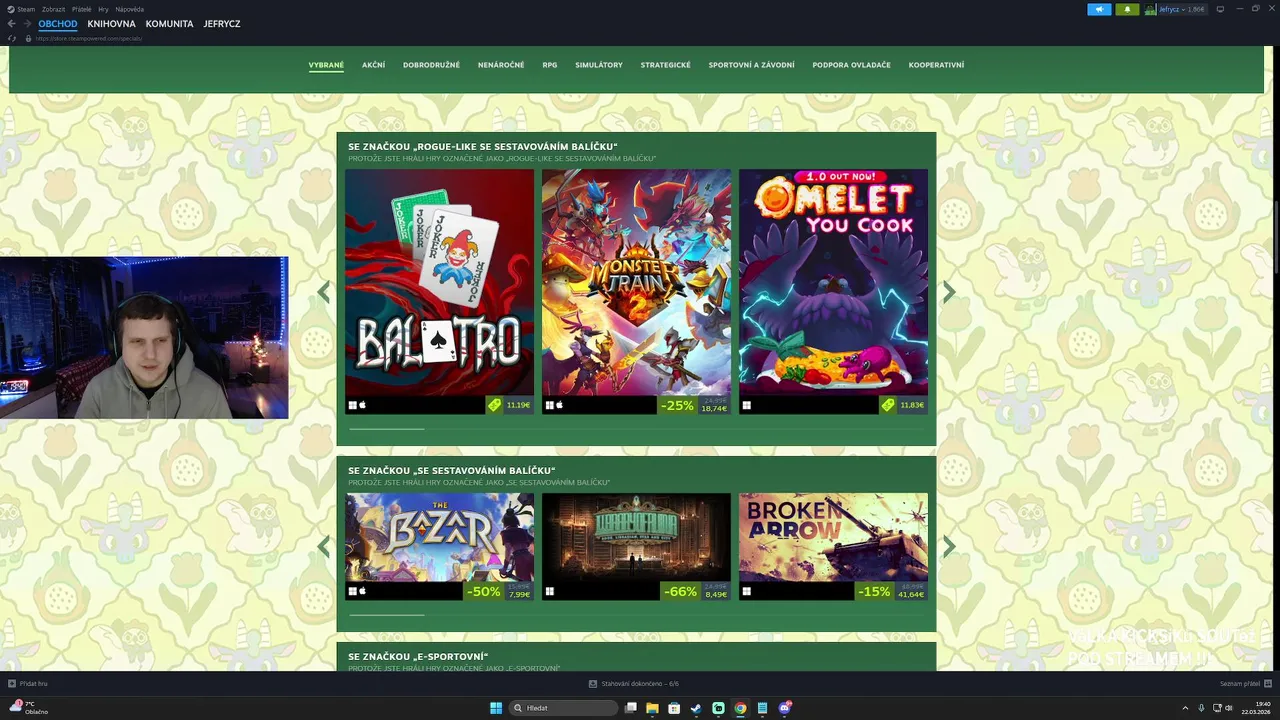Screen dimensions: 1280x720
Task: Click Monster Train 2's -25% discount badge
Action: [x=678, y=405]
